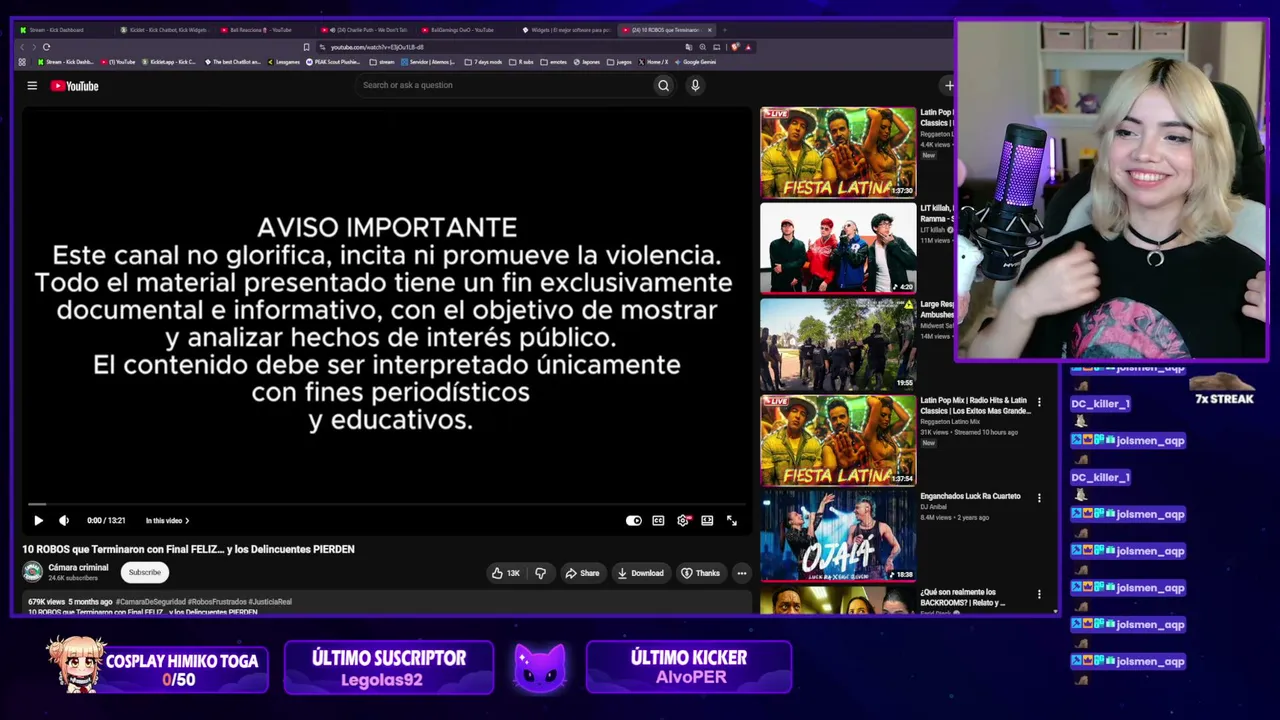Switch to the Charlie Puth tab
The height and width of the screenshot is (720, 1280).
point(366,30)
